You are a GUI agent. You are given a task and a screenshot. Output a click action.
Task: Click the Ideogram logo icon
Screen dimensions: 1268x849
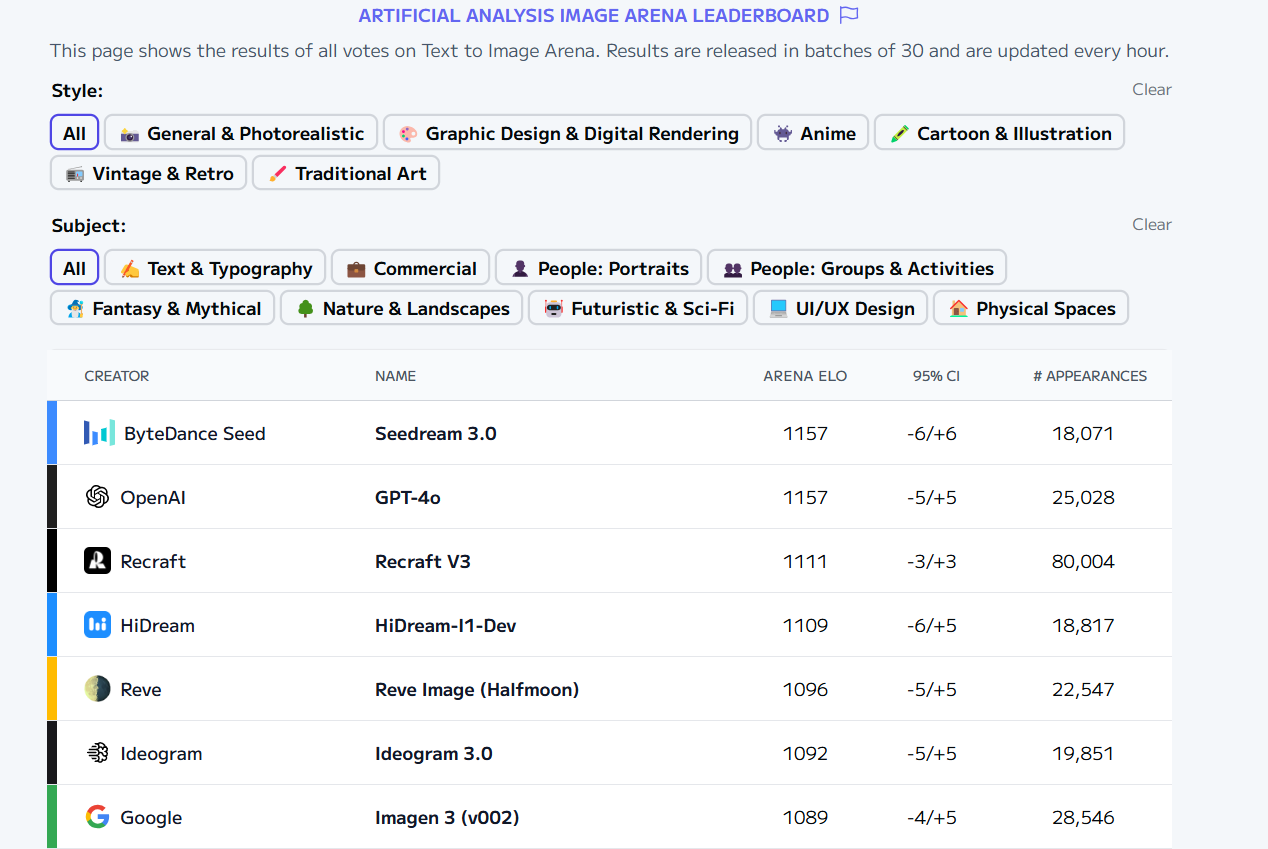click(x=97, y=753)
